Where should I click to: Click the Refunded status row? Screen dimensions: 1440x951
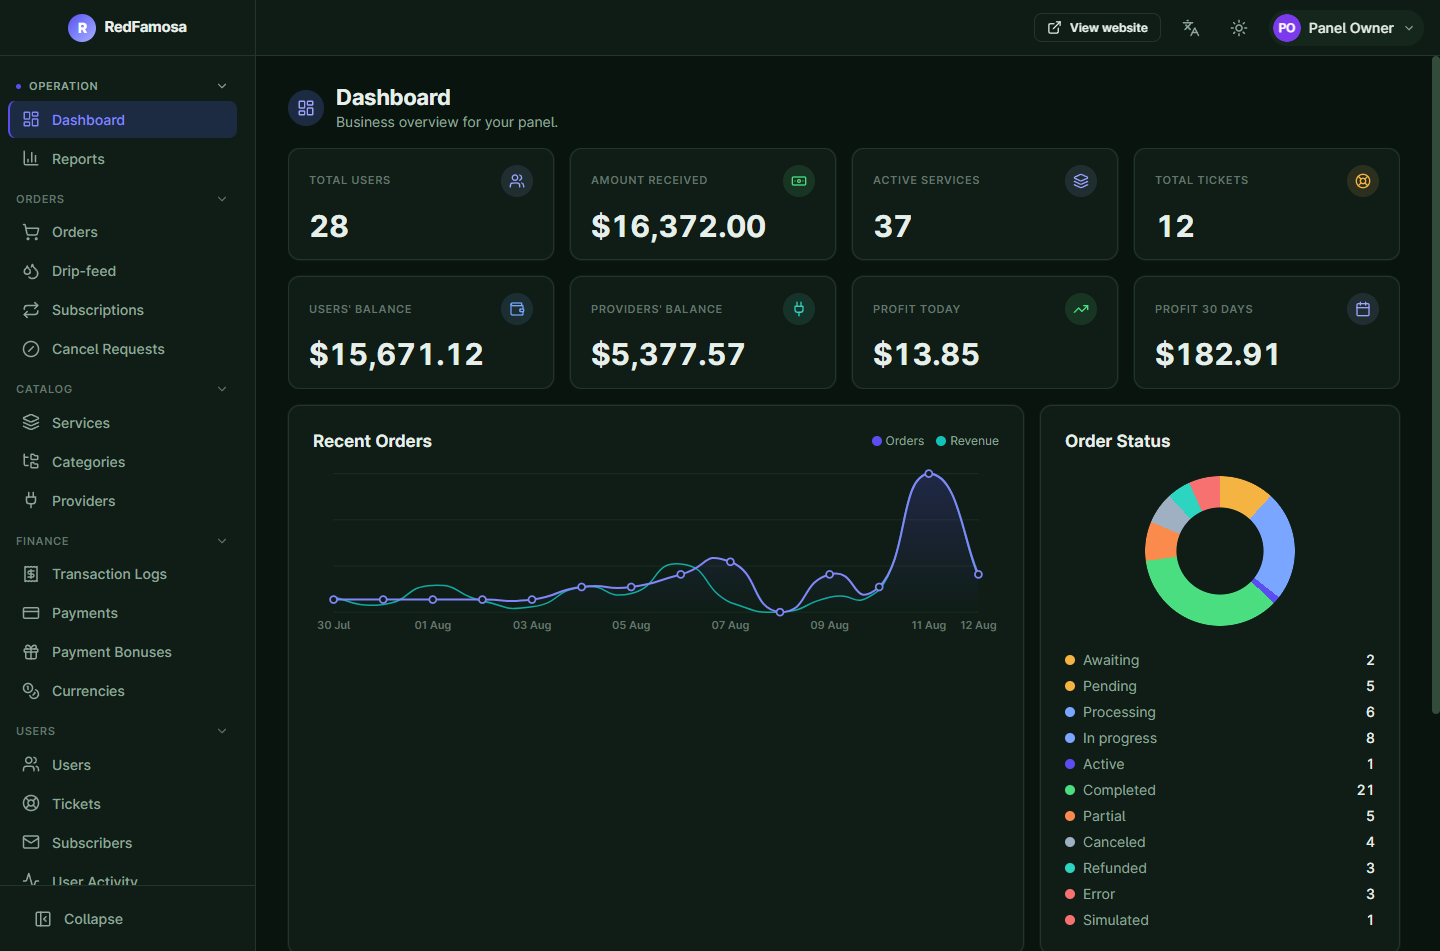point(1220,868)
